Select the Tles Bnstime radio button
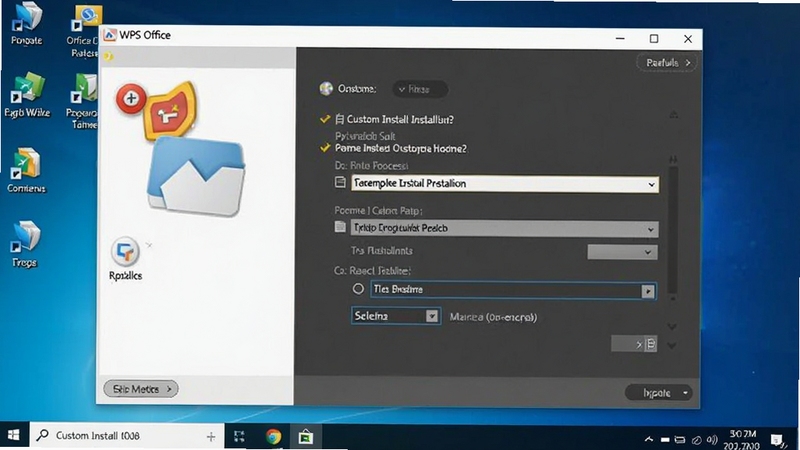The image size is (800, 450). [358, 289]
